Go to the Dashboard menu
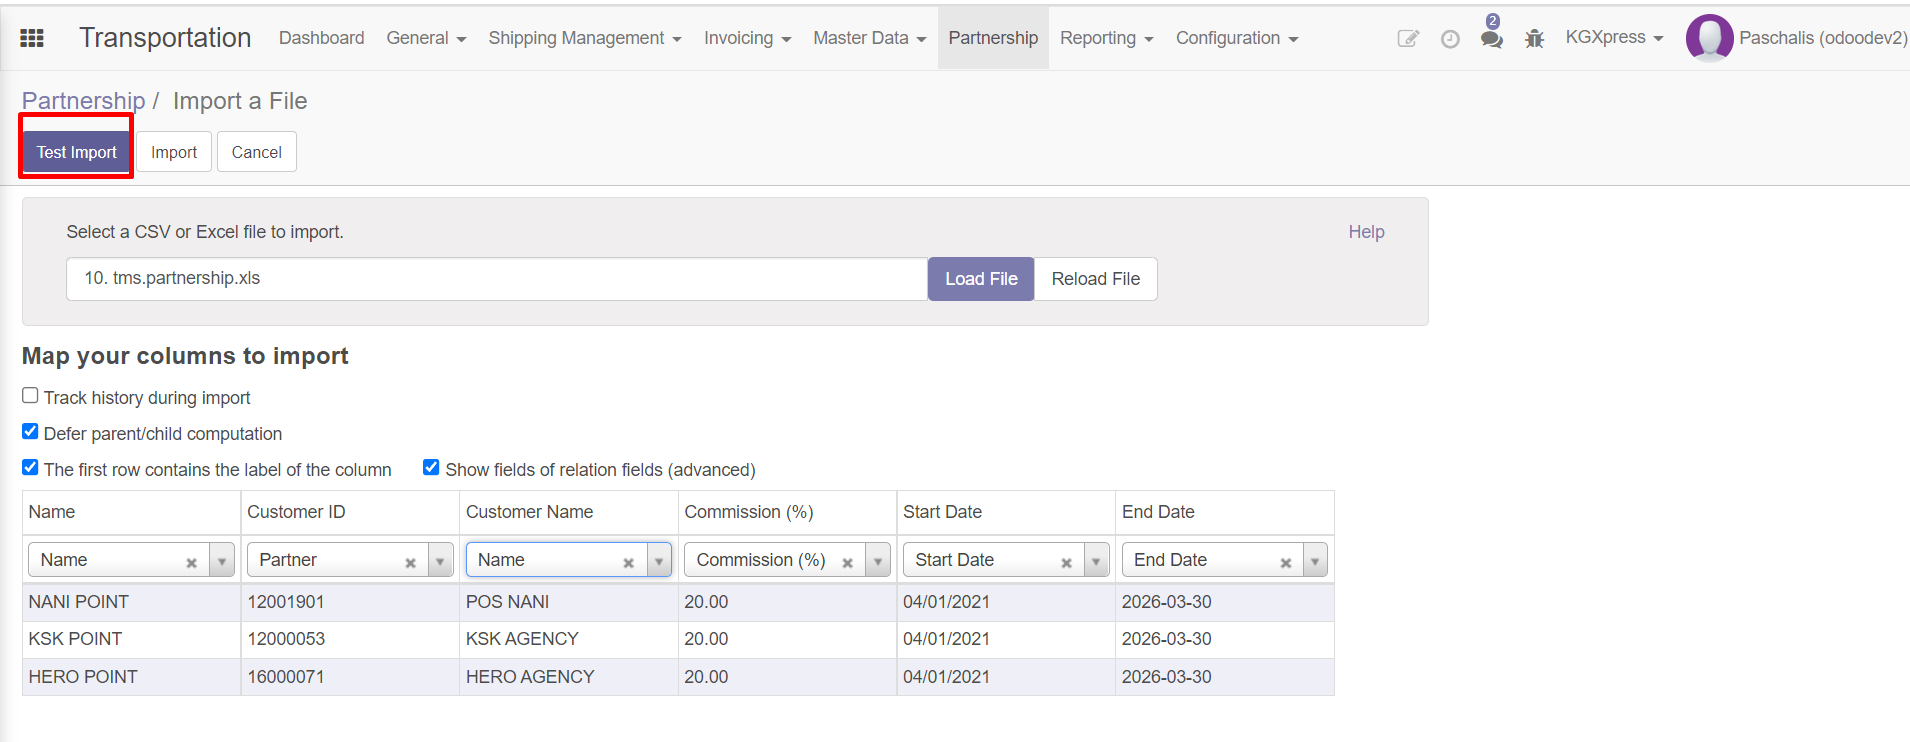 pos(321,38)
